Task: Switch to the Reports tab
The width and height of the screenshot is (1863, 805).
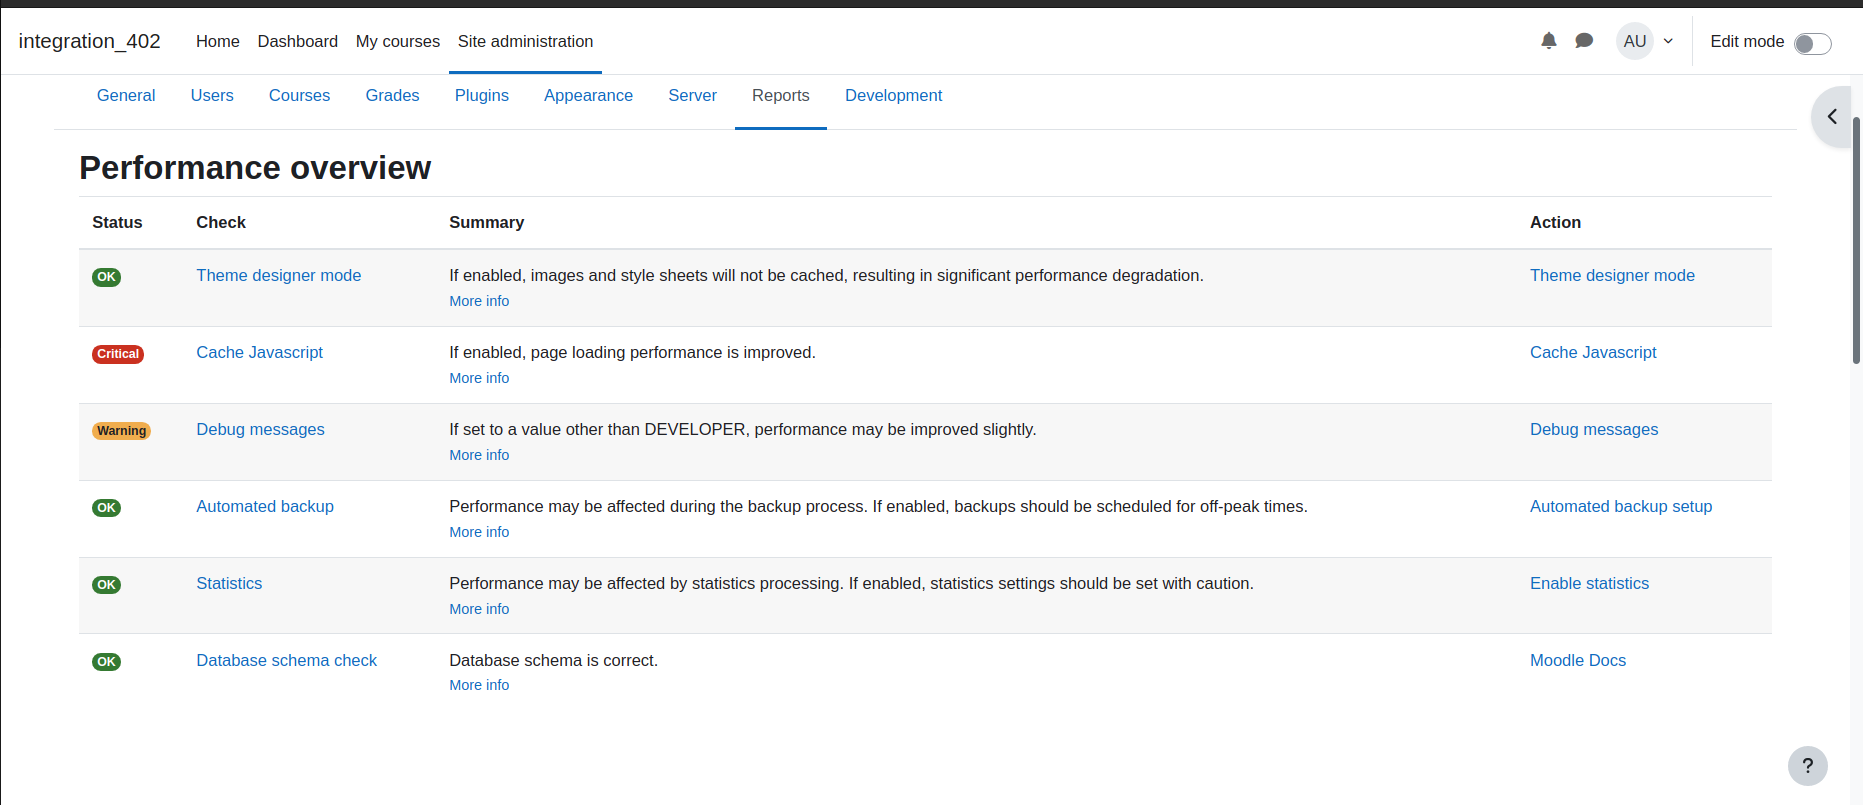Action: pyautogui.click(x=781, y=95)
